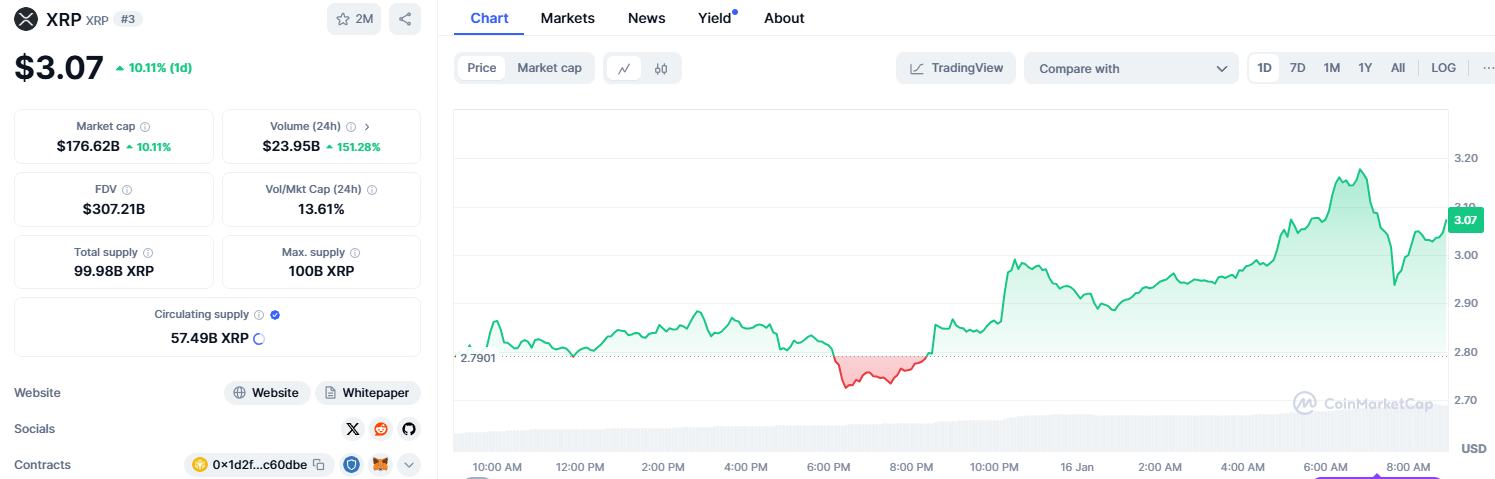
Task: Click the BNB chain icon in contract
Action: coord(200,465)
